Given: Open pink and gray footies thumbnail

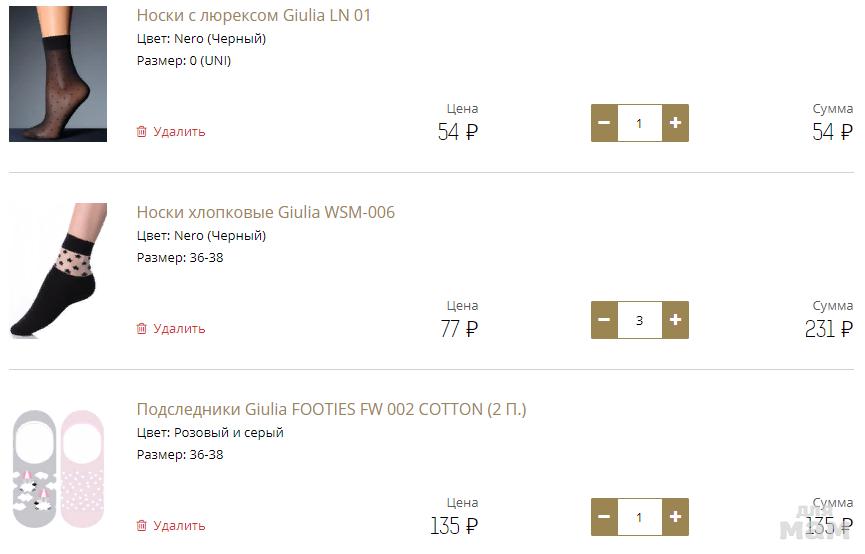Looking at the screenshot, I should pos(58,468).
